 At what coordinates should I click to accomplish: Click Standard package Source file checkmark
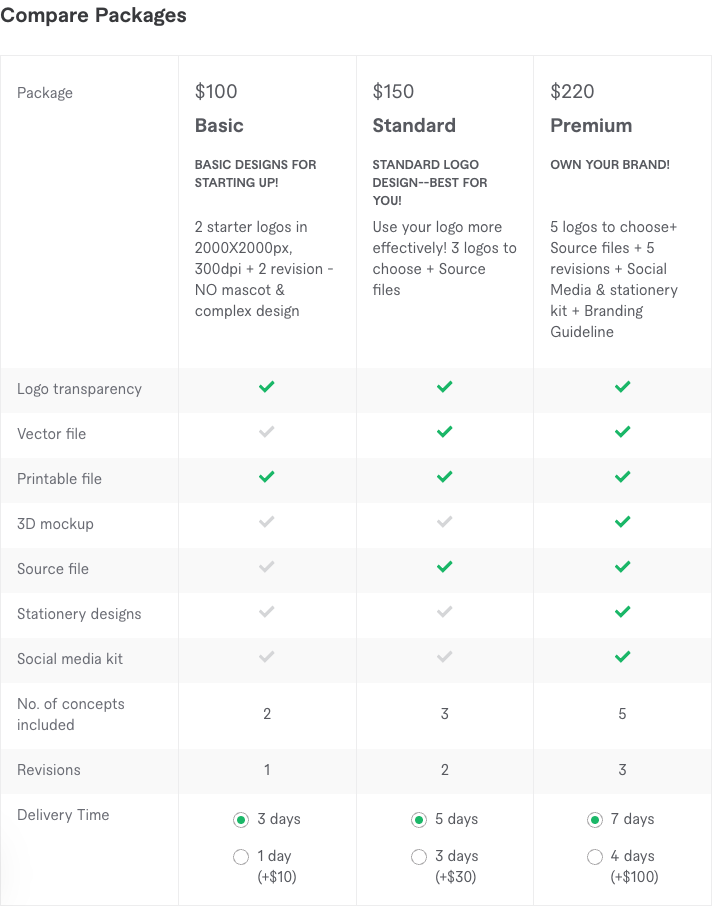(444, 567)
